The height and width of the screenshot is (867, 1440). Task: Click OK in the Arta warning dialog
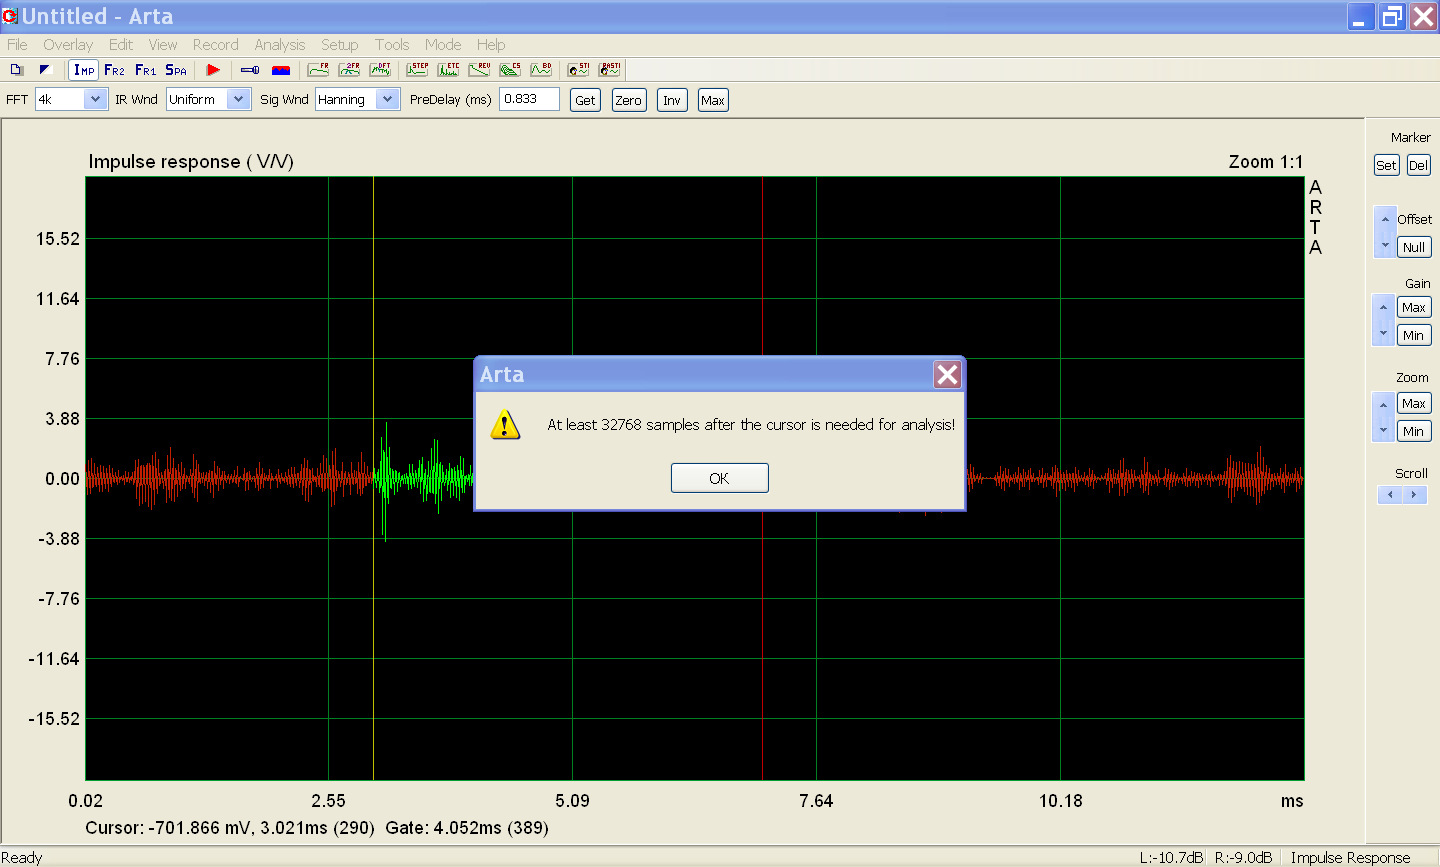[719, 478]
